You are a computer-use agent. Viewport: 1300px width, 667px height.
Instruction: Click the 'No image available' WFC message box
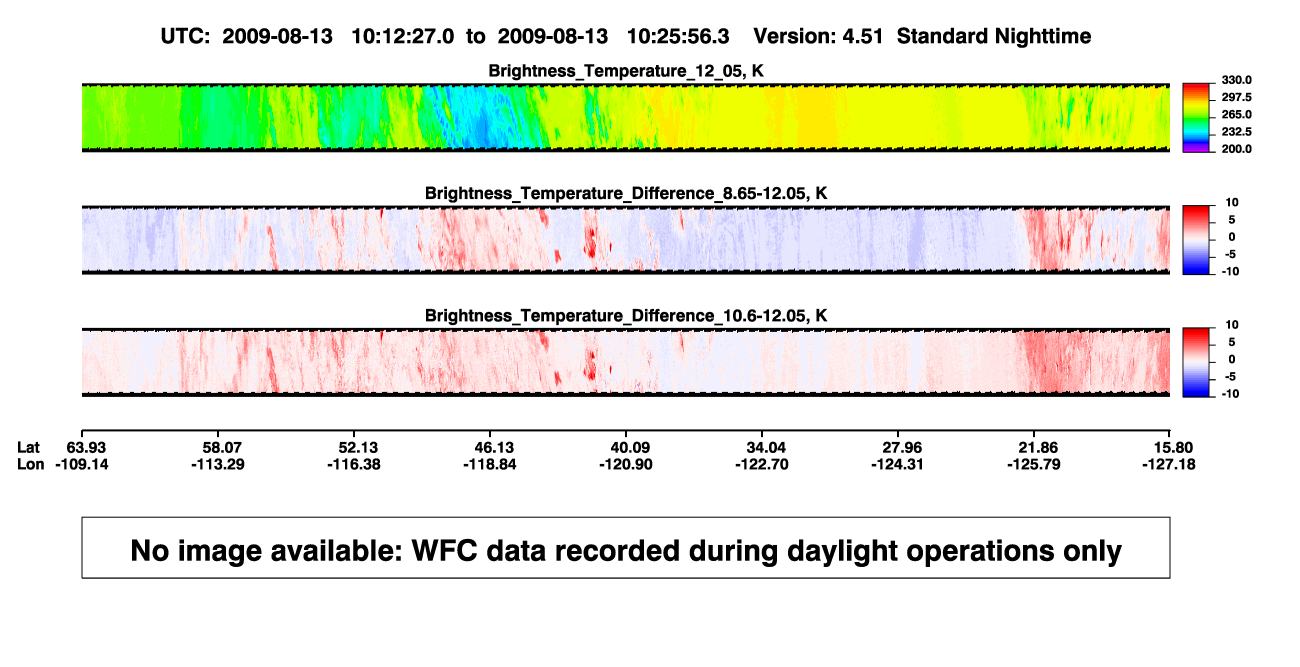[626, 548]
